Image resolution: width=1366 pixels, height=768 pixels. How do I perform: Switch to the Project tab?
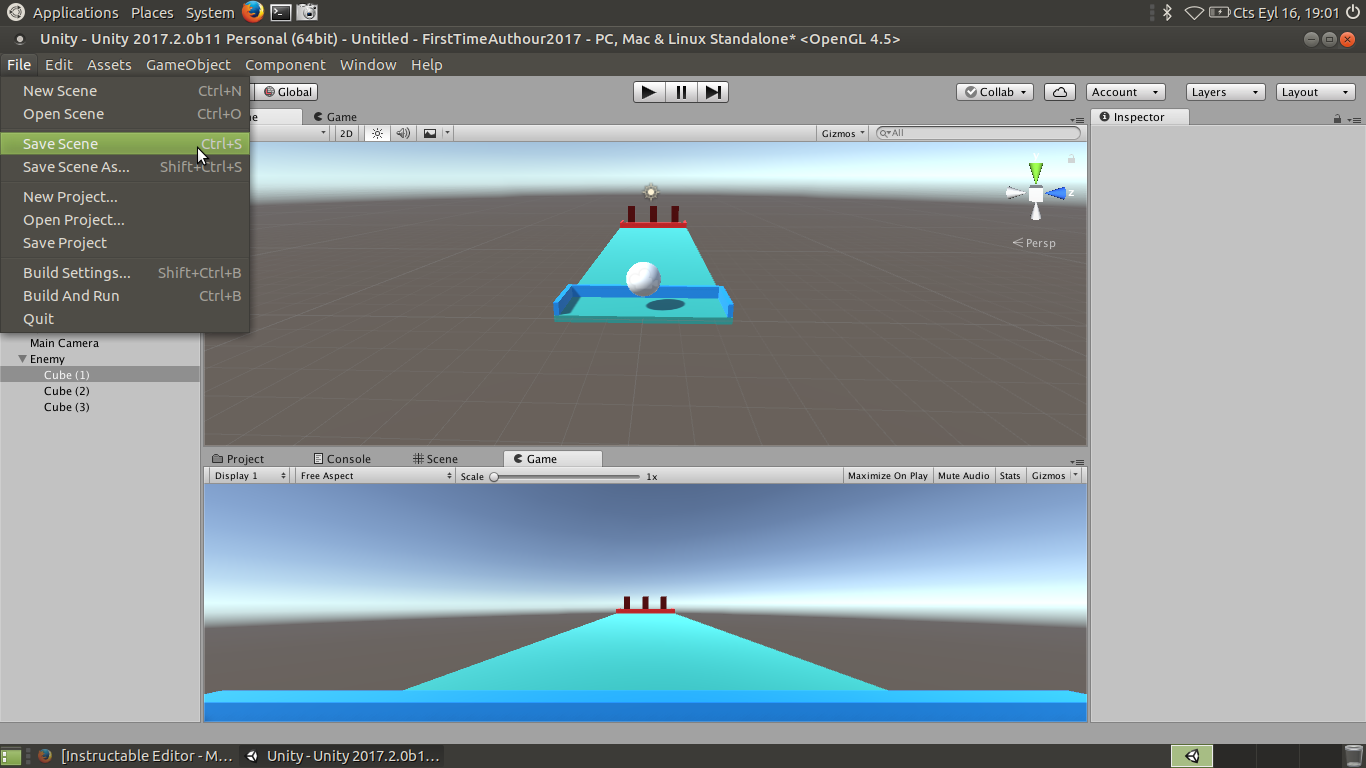click(x=238, y=459)
